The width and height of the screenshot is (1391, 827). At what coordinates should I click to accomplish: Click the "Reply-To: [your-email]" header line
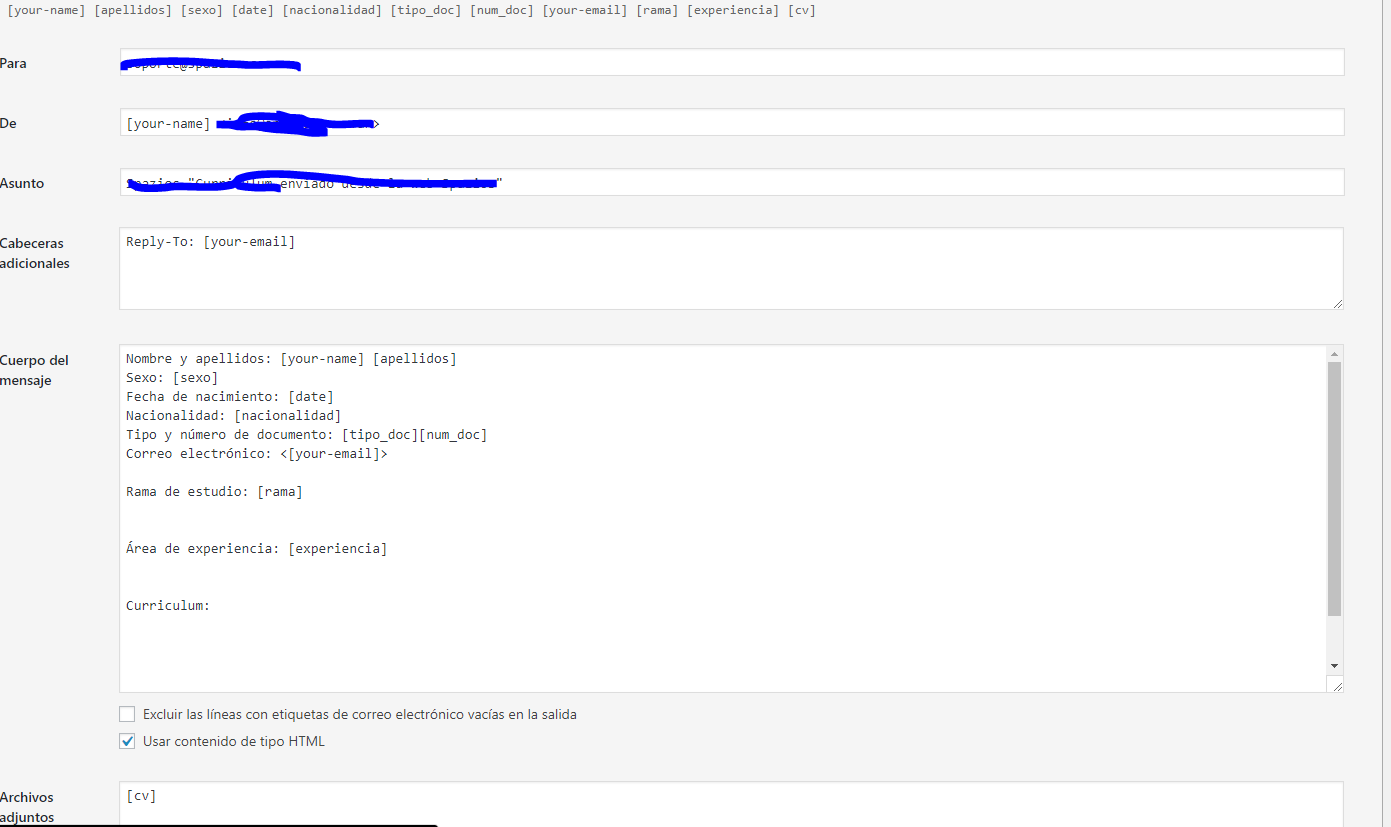tap(211, 242)
